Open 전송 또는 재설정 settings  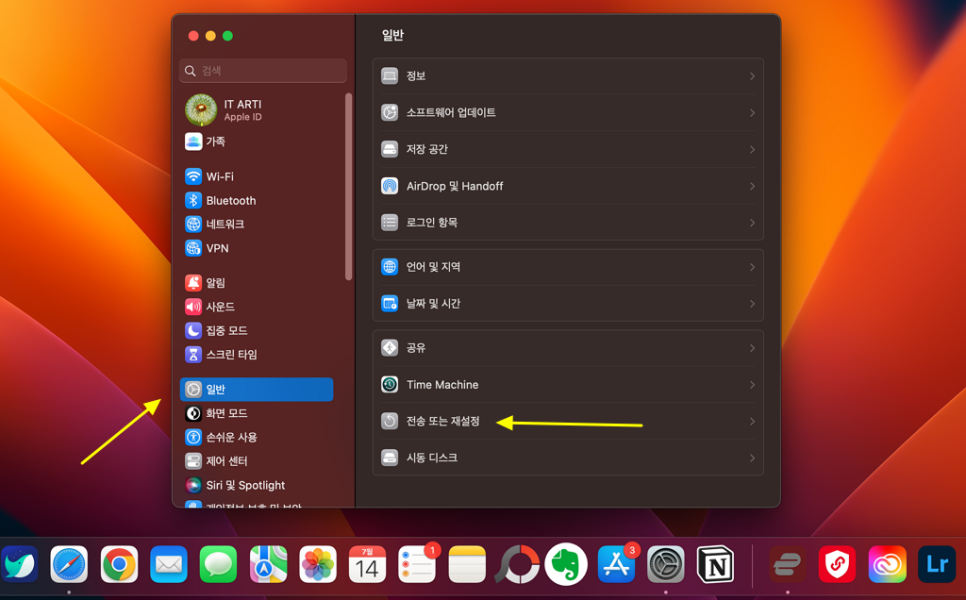[568, 421]
